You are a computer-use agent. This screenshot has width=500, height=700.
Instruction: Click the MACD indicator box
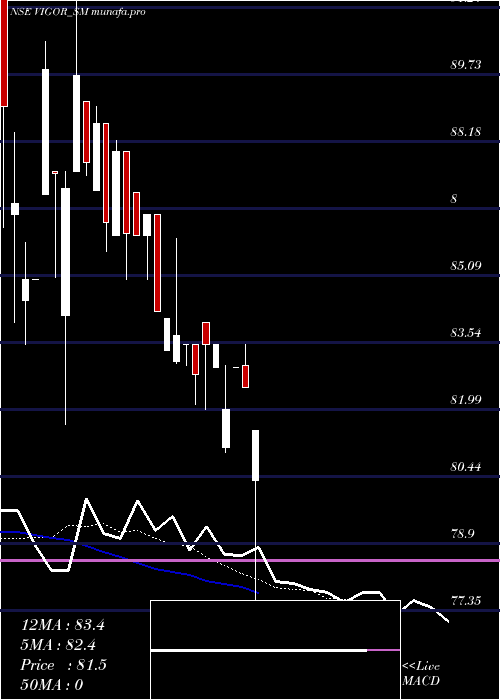tap(275, 650)
